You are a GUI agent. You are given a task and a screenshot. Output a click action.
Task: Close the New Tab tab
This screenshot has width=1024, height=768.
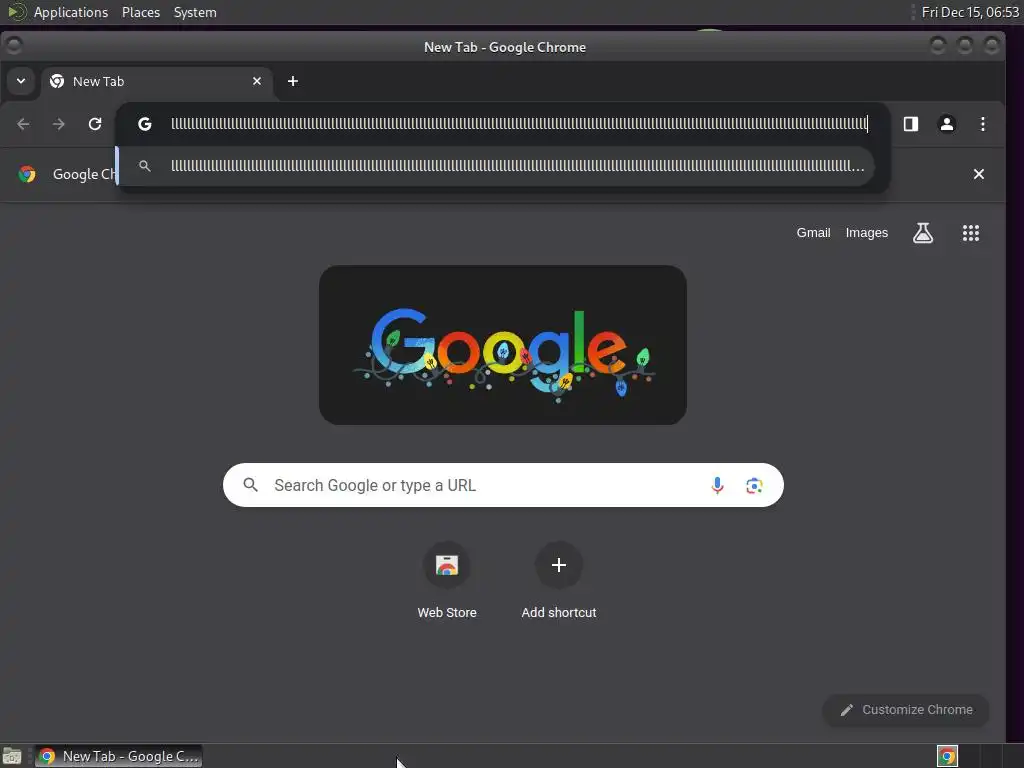[x=257, y=81]
